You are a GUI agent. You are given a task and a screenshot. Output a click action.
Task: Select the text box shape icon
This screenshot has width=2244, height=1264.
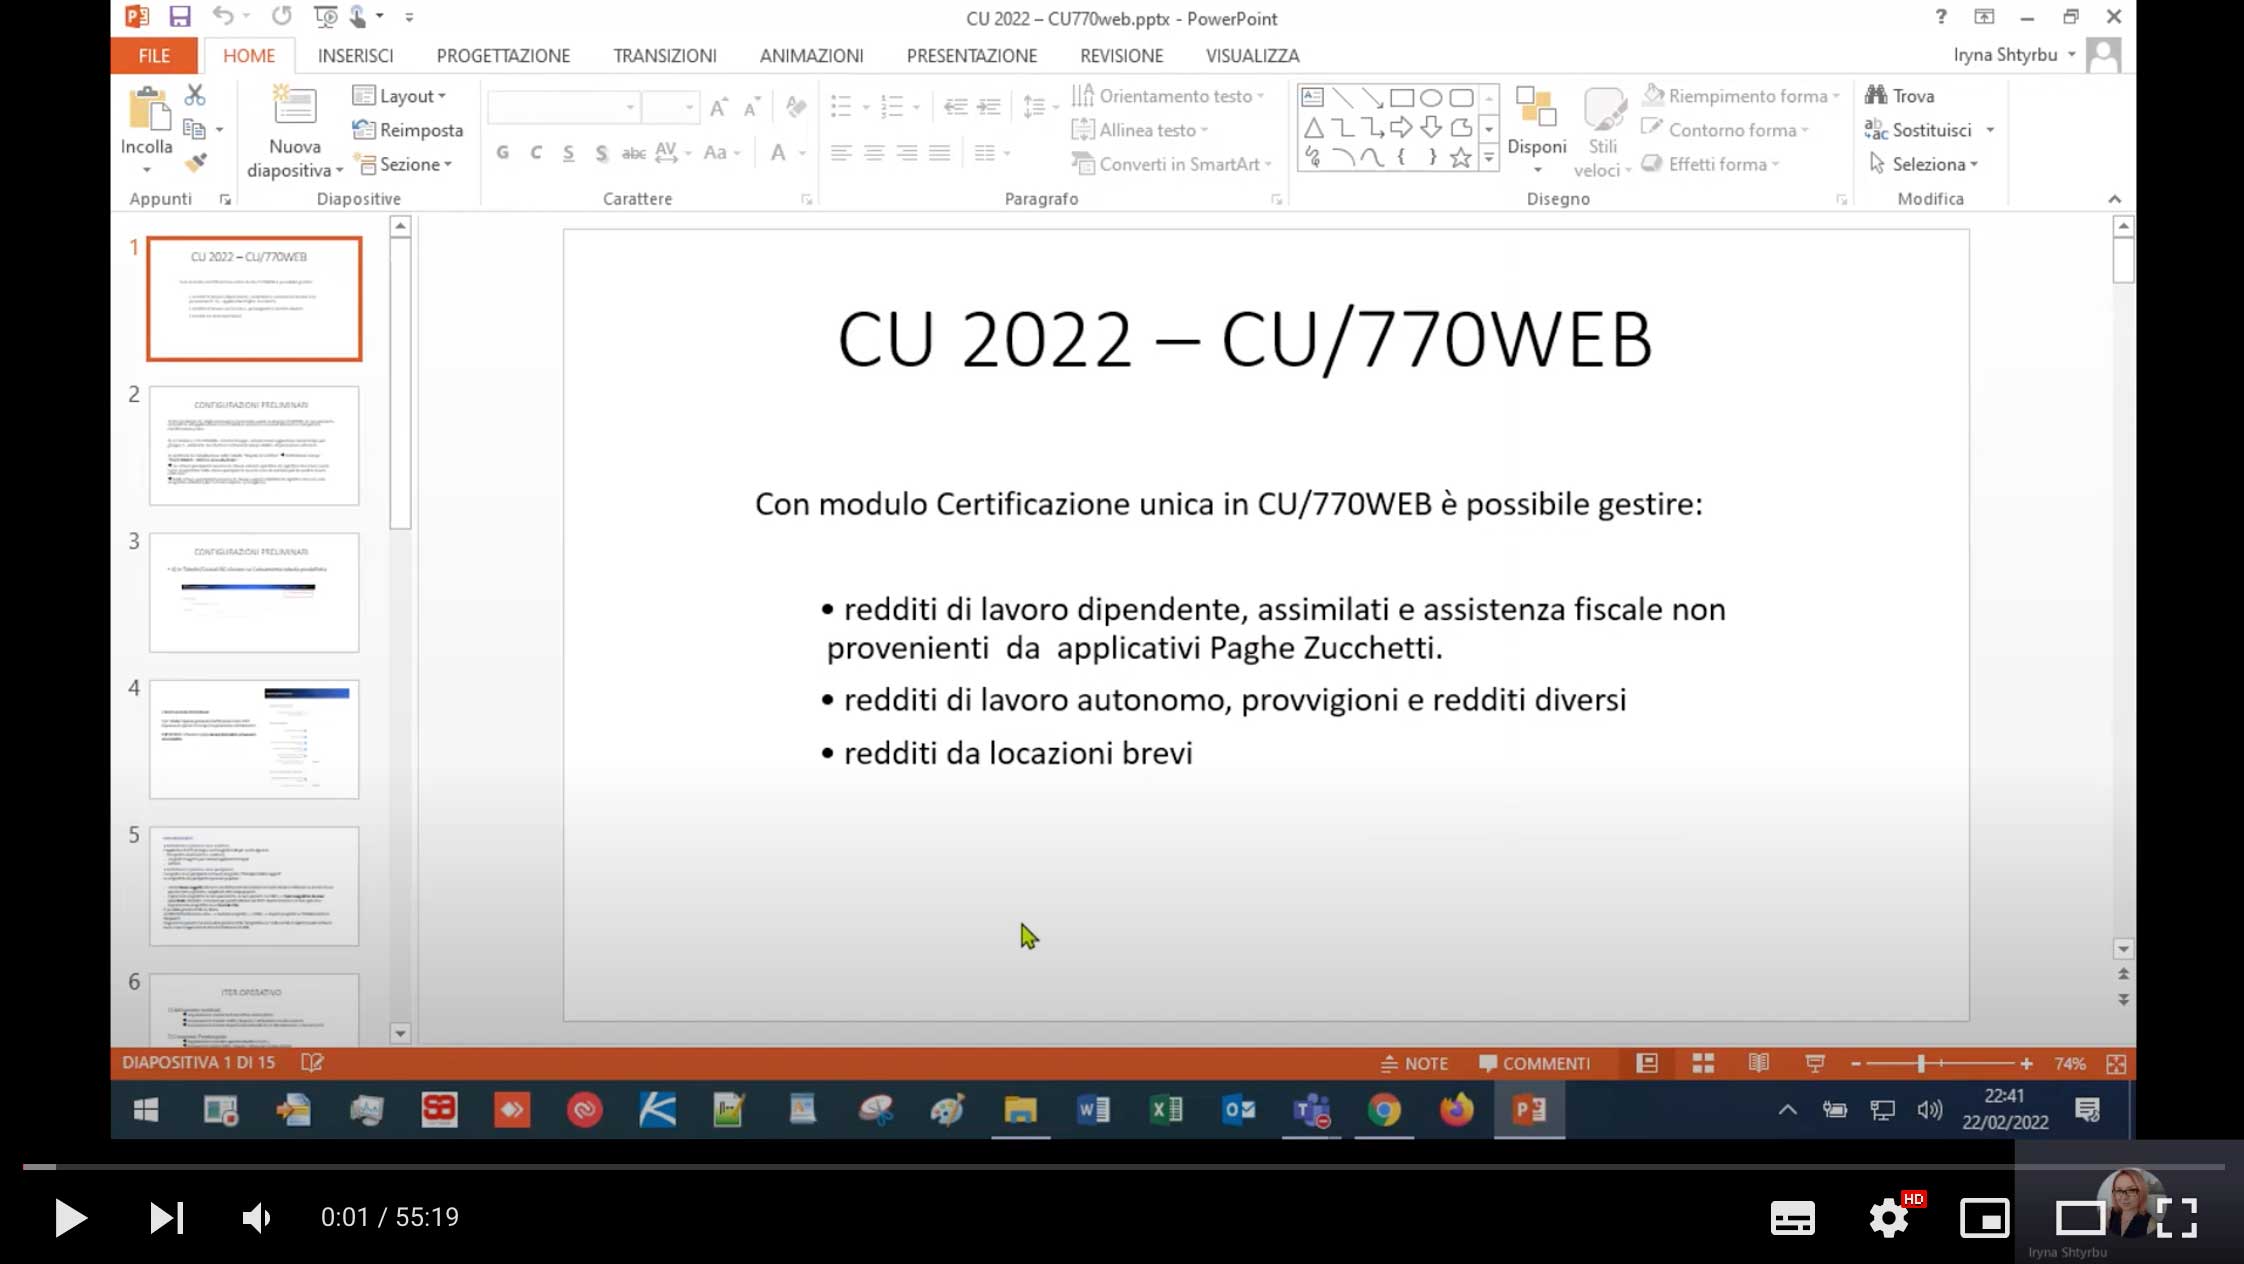[1313, 97]
